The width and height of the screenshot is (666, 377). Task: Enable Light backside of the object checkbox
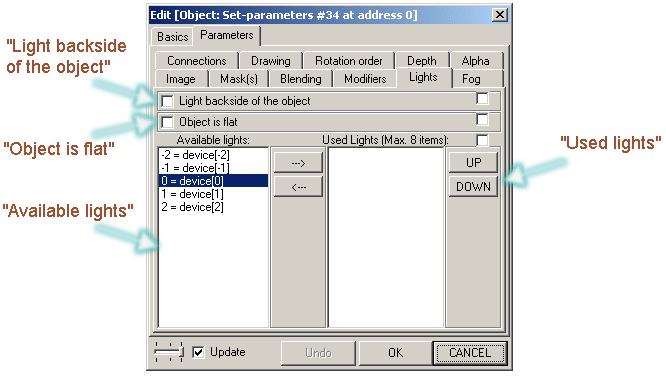[x=168, y=101]
